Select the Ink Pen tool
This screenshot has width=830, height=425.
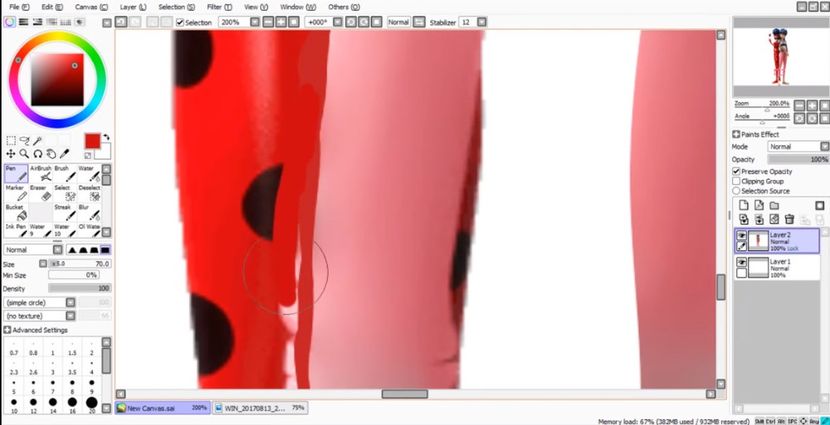pyautogui.click(x=16, y=230)
